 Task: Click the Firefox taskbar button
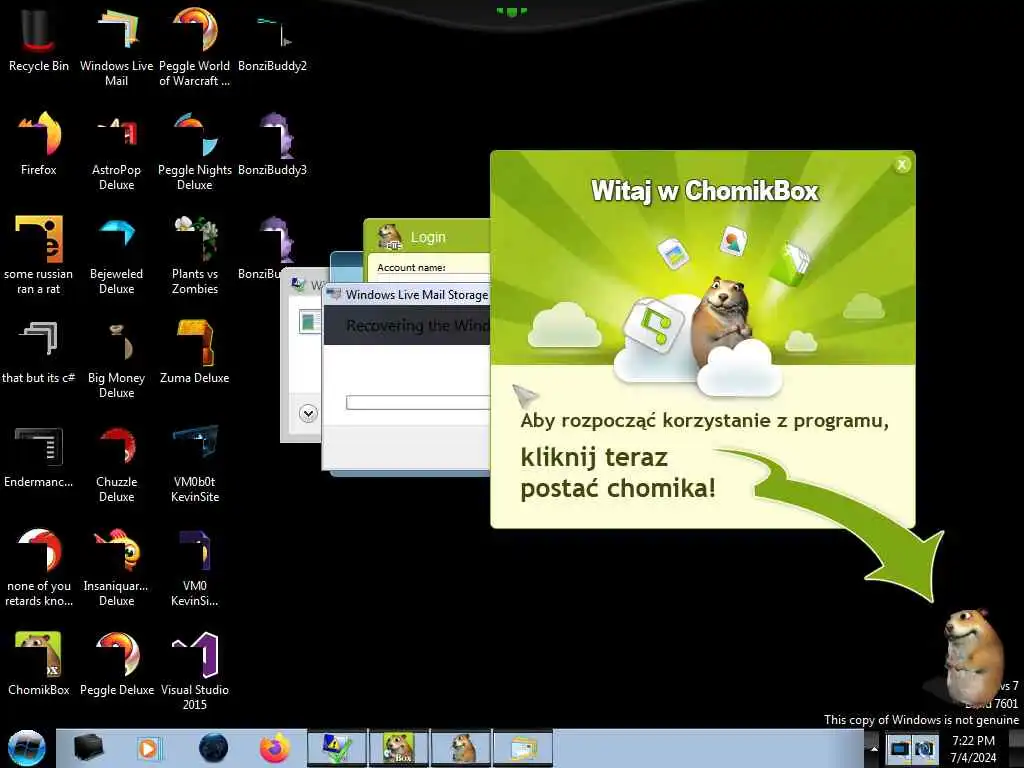pyautogui.click(x=275, y=748)
